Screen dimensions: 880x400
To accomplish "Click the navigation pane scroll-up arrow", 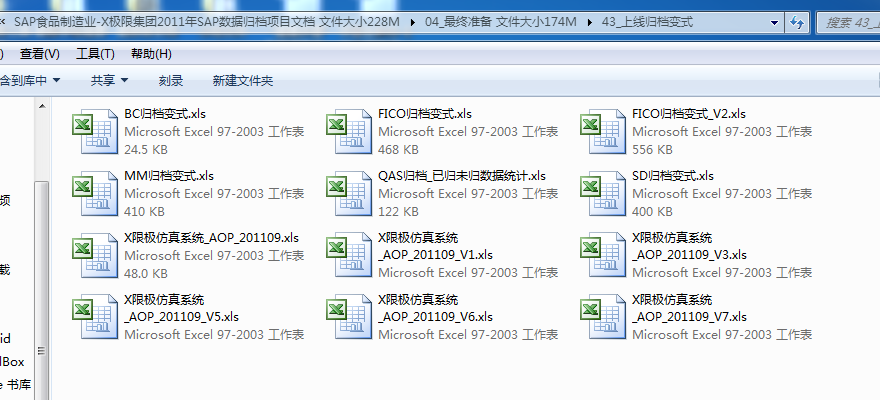I will (42, 106).
